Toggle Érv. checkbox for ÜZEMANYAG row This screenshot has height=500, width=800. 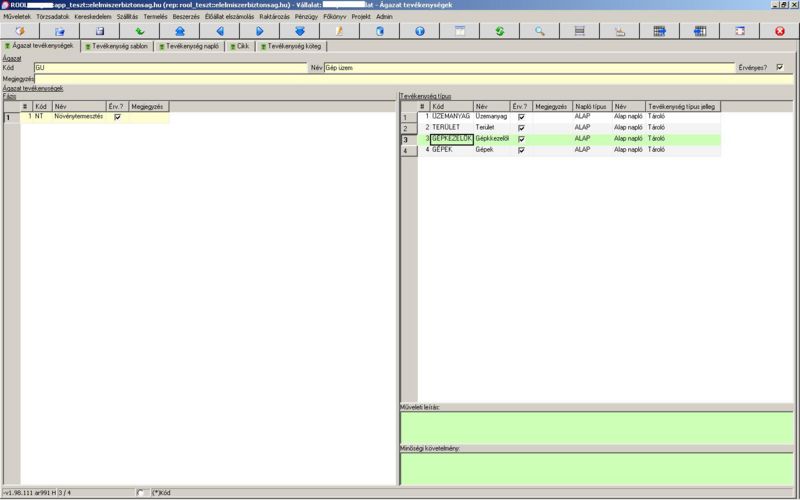point(520,117)
